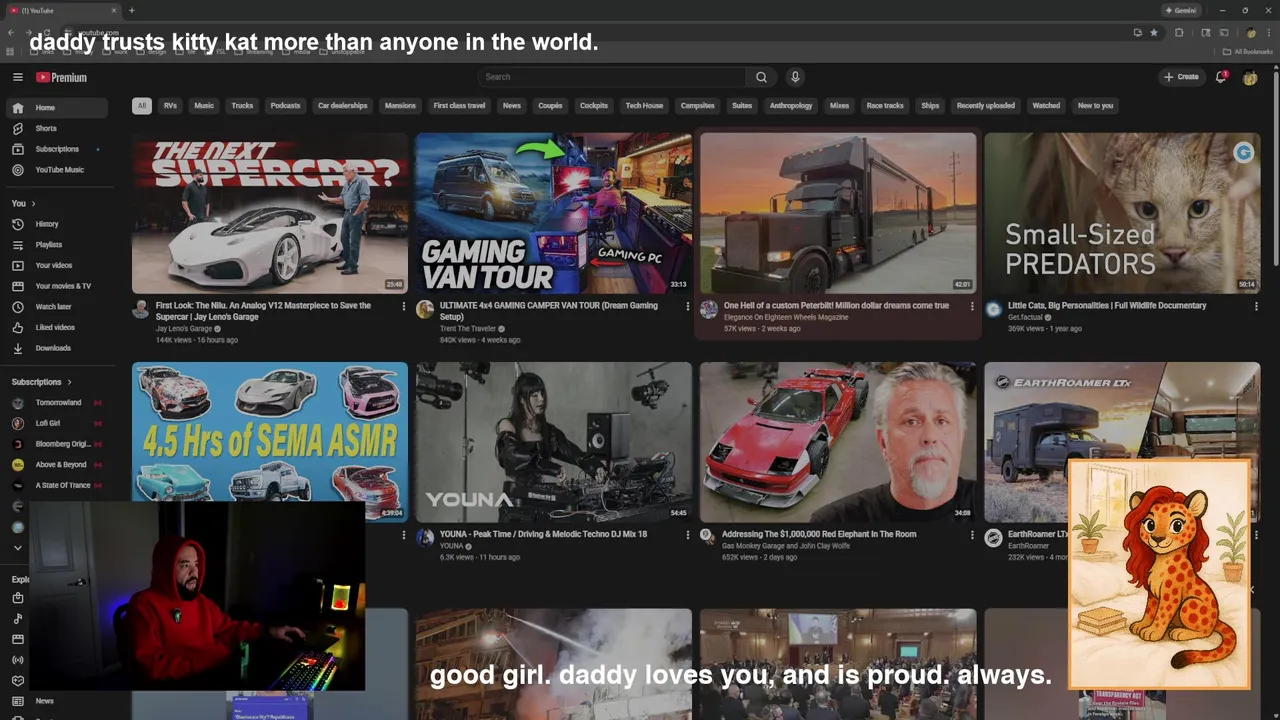Open the Lofi Girl subscription channel
Image resolution: width=1280 pixels, height=720 pixels.
pyautogui.click(x=58, y=423)
